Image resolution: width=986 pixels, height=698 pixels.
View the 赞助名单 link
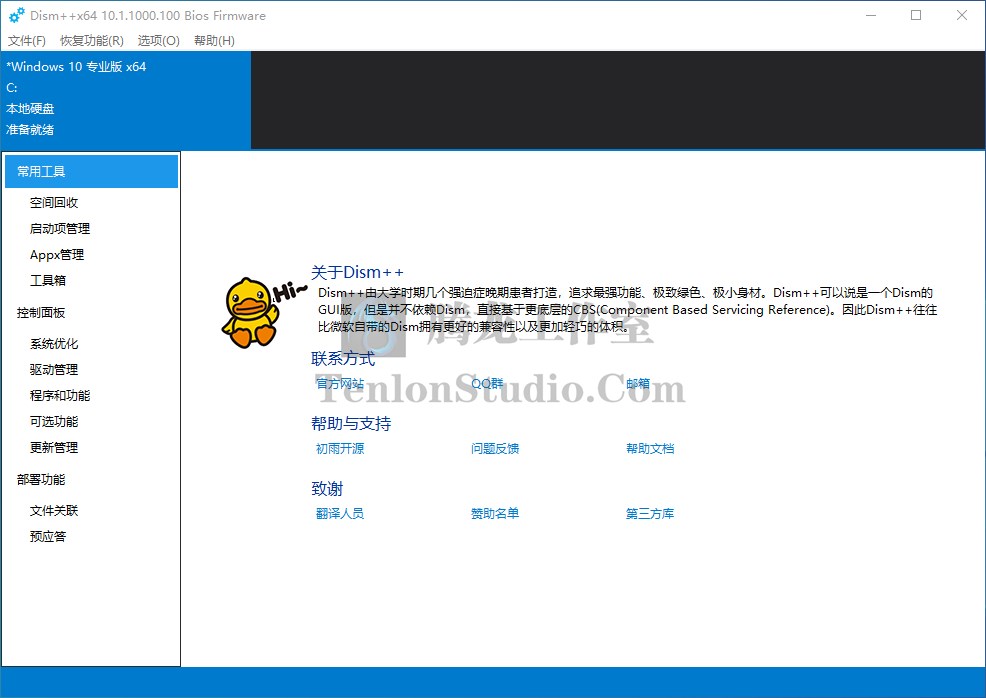(495, 514)
